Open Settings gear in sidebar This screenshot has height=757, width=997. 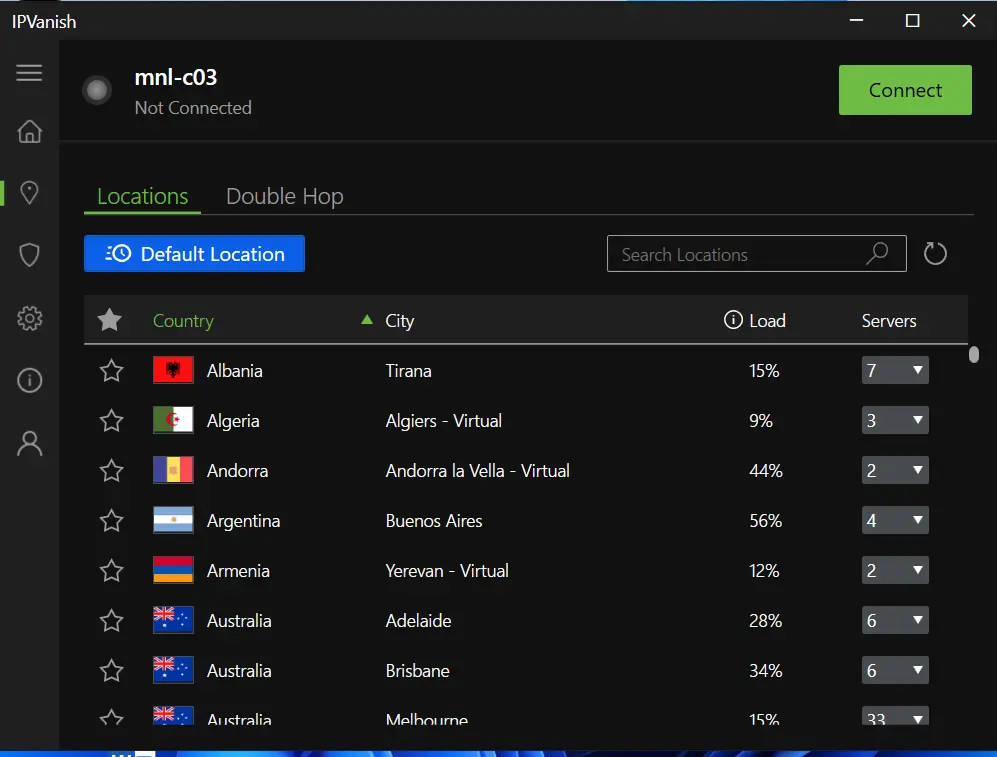(x=29, y=318)
